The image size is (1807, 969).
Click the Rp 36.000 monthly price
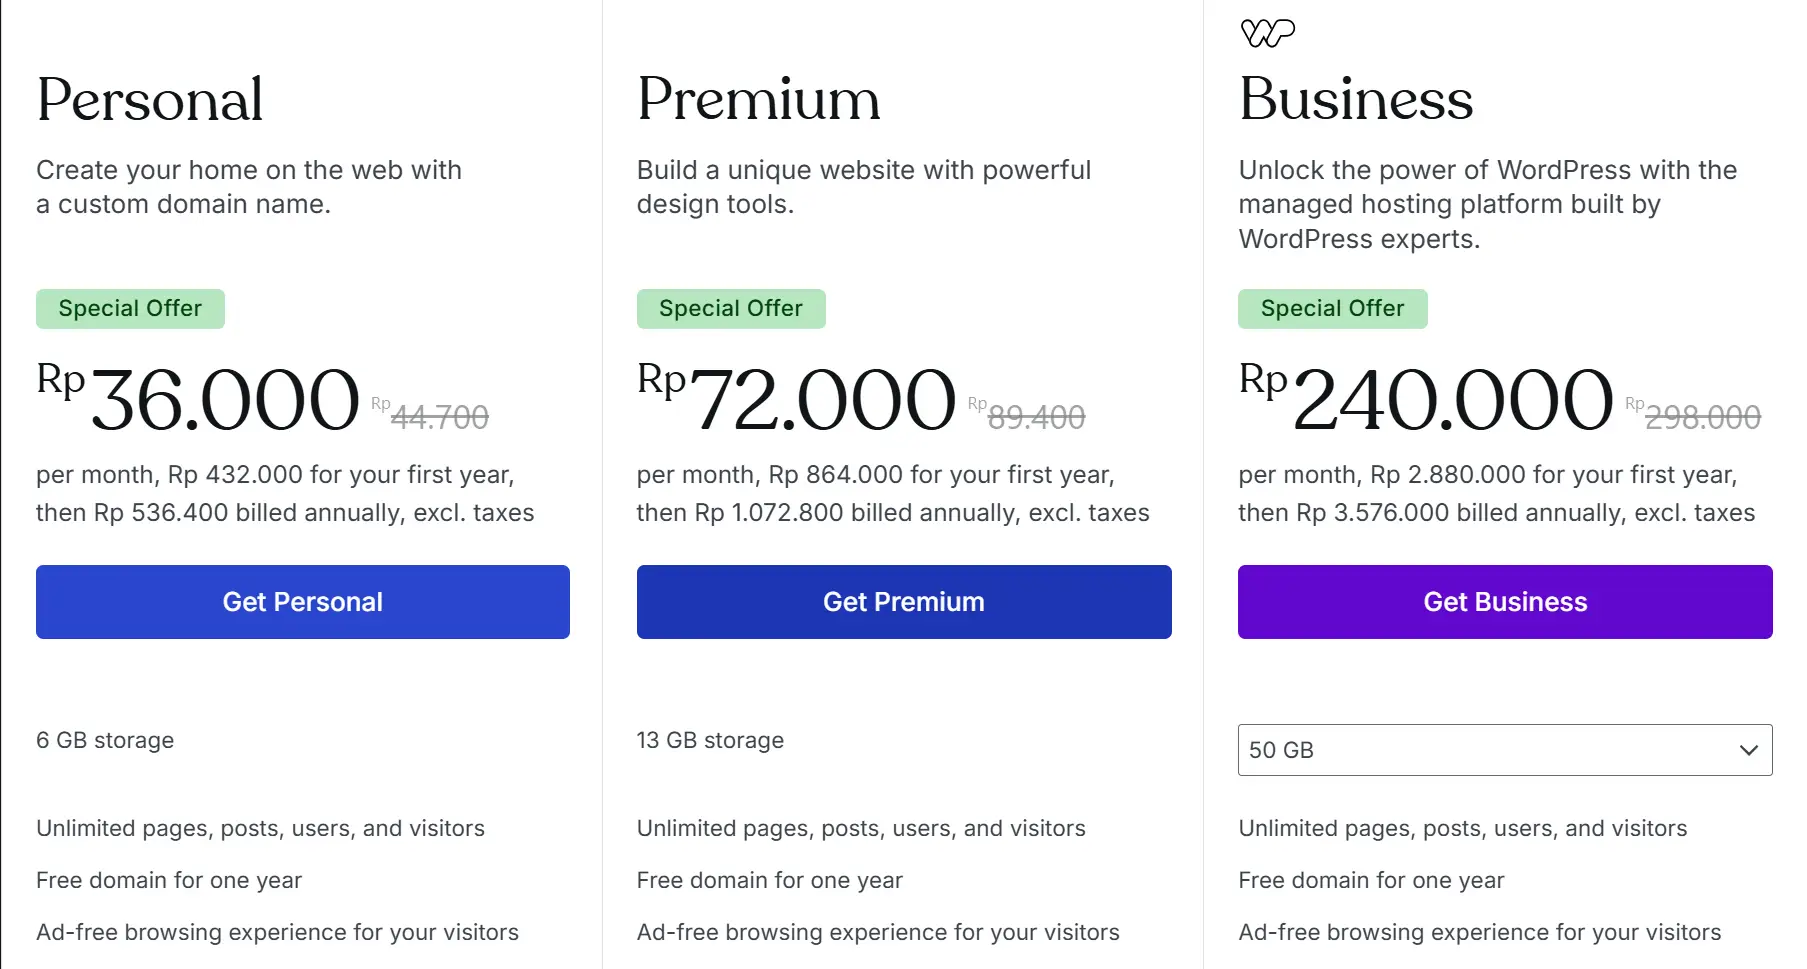point(224,400)
